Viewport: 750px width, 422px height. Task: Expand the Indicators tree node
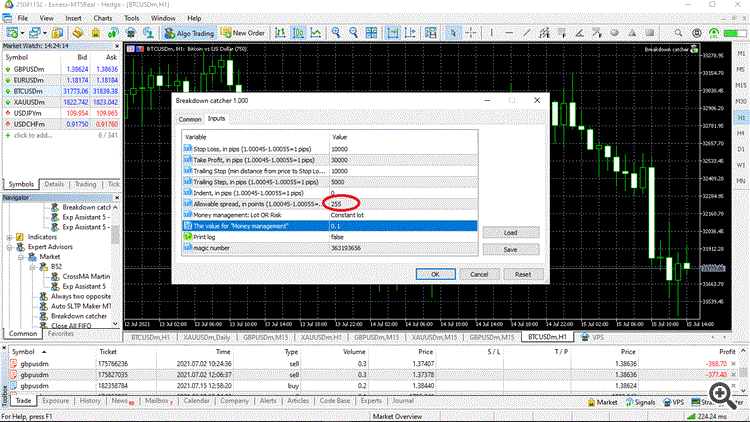click(x=10, y=237)
